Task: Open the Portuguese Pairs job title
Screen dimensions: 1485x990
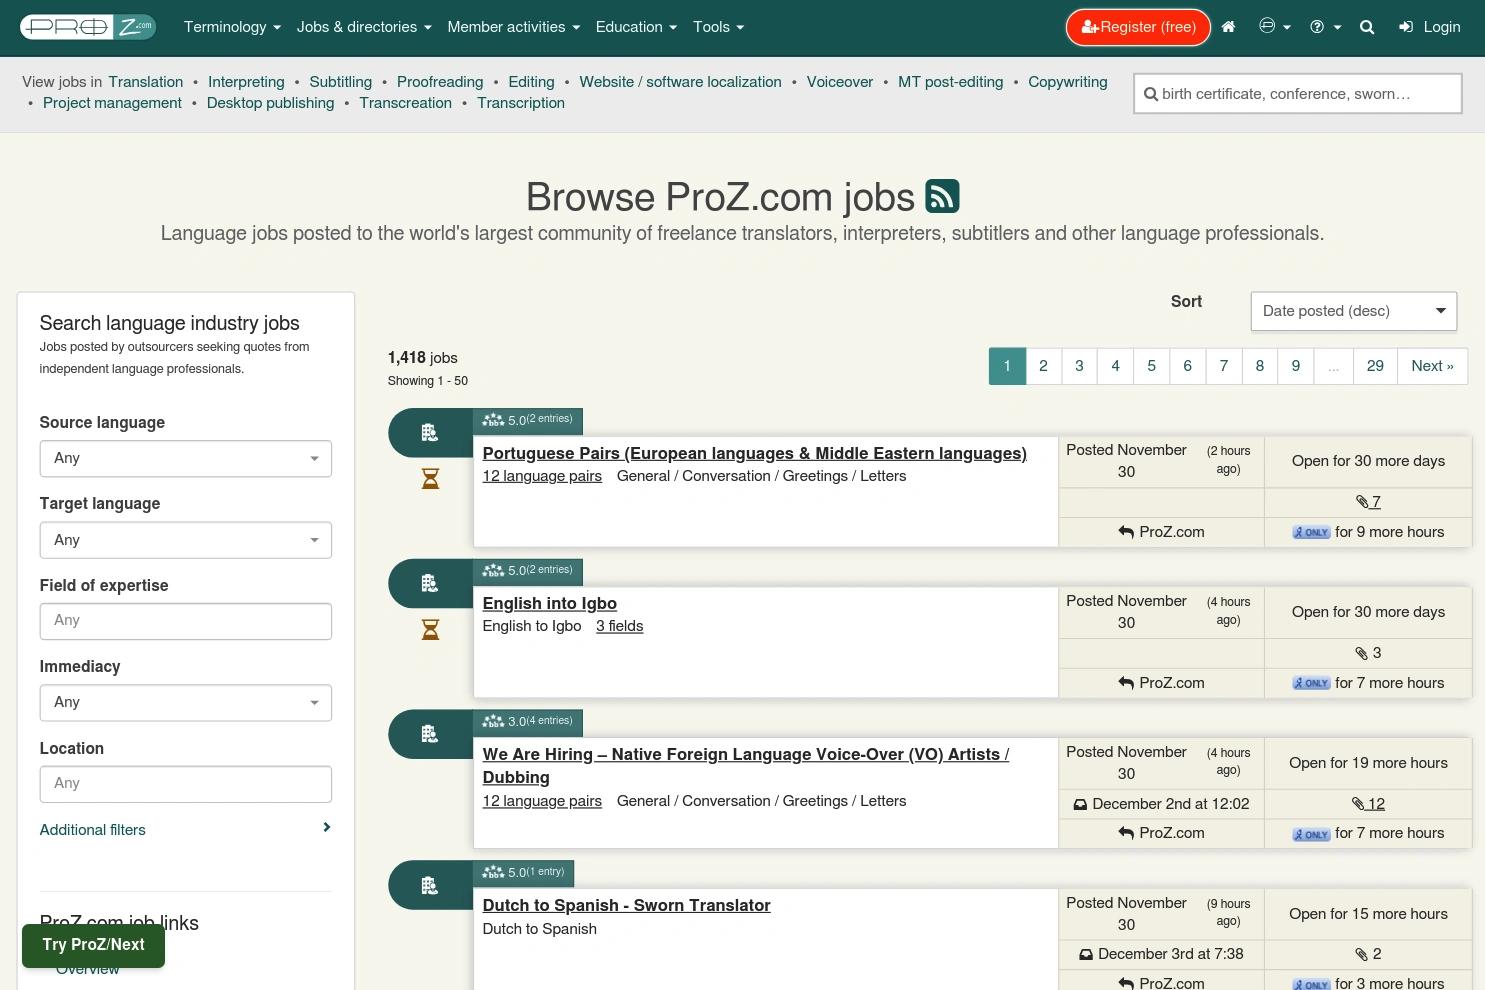Action: (x=754, y=453)
